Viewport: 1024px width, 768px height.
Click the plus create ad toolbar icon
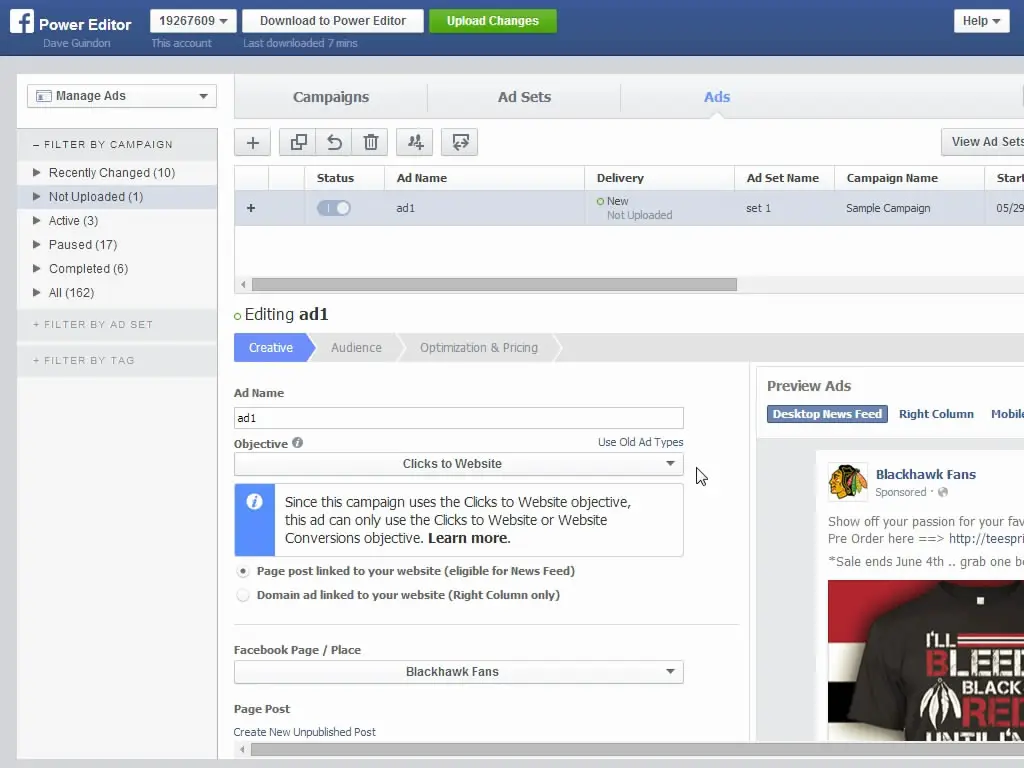(252, 142)
